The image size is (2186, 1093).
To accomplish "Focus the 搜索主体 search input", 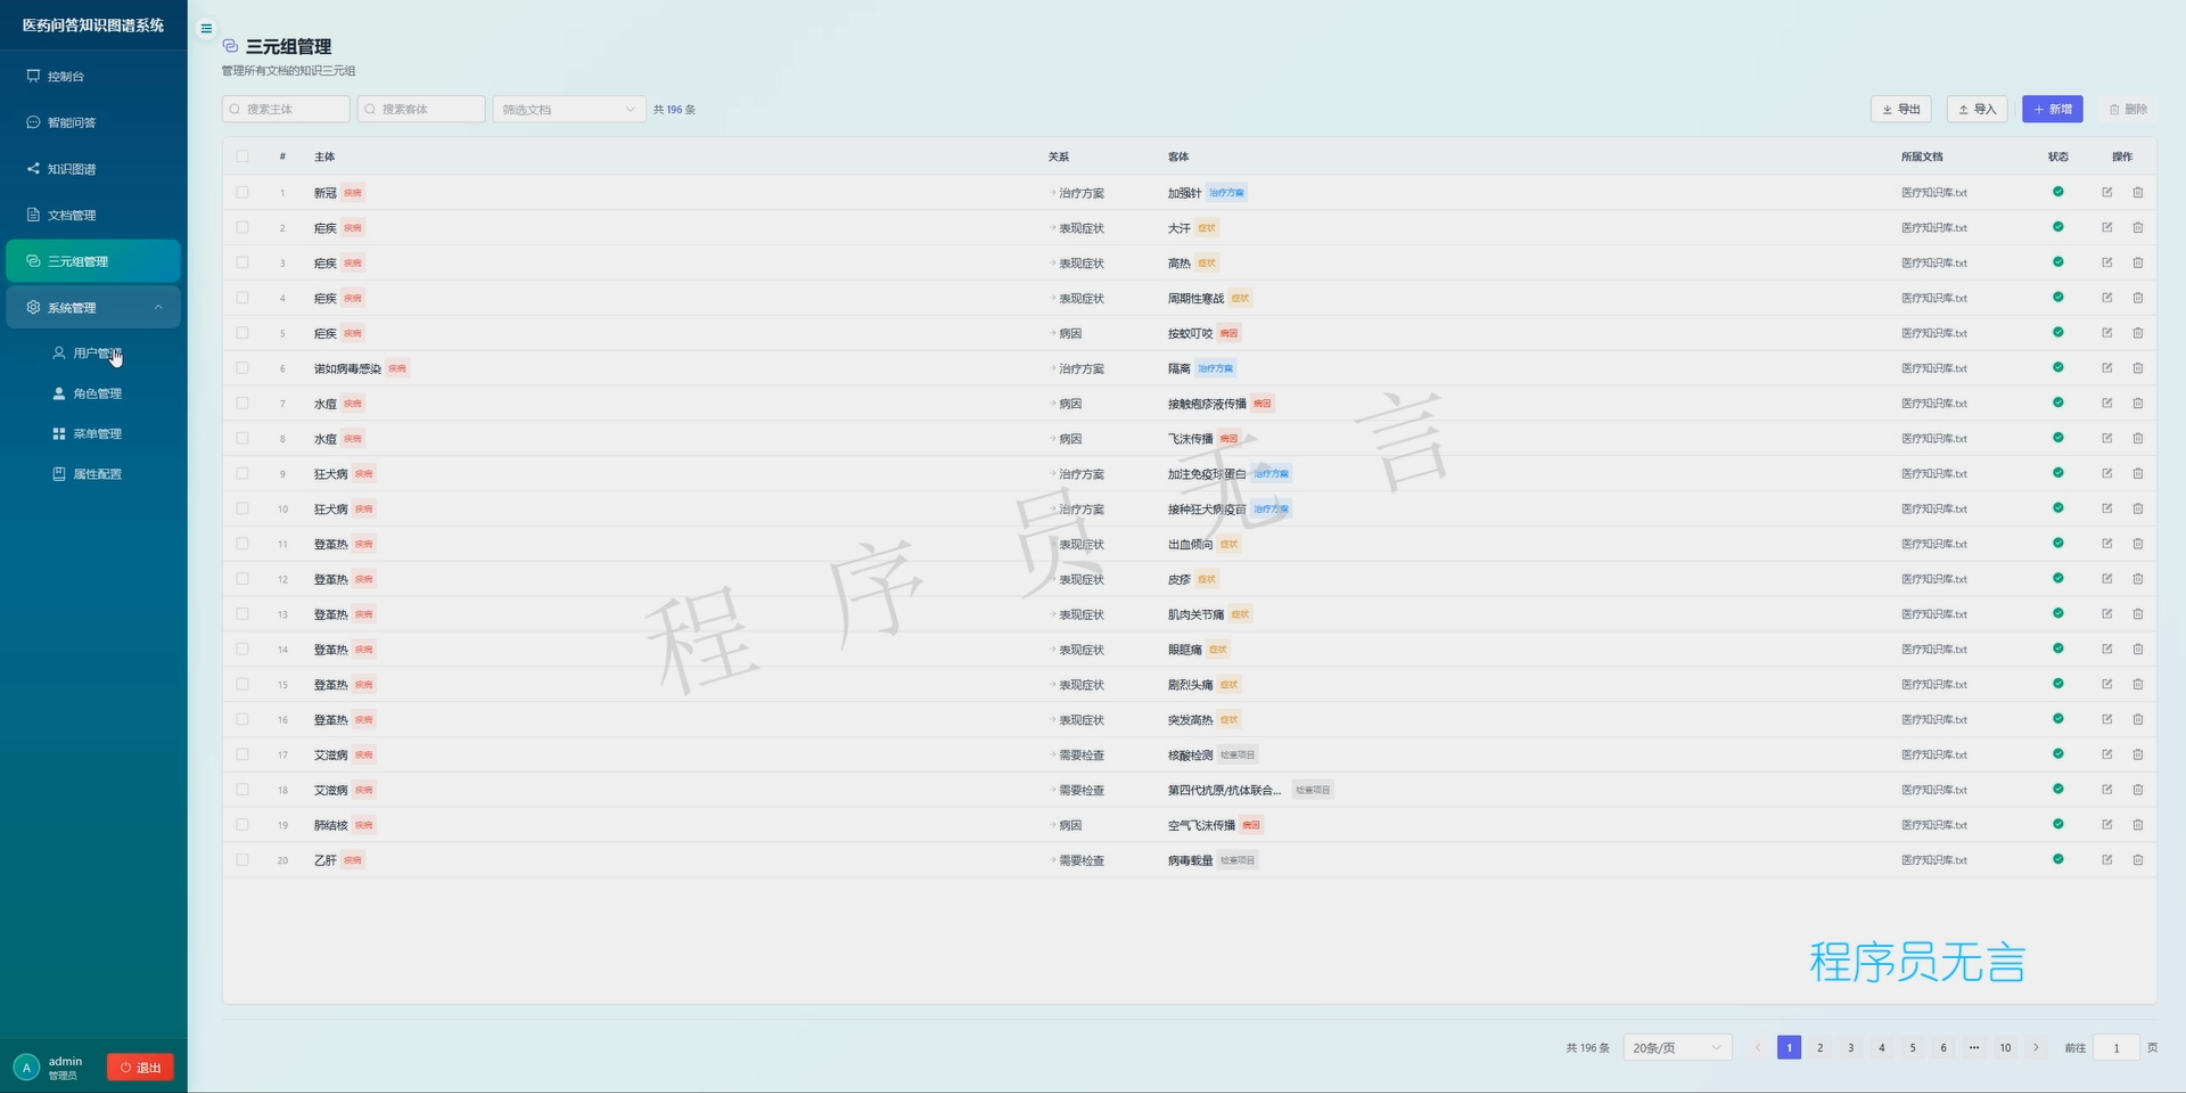I will coord(290,109).
